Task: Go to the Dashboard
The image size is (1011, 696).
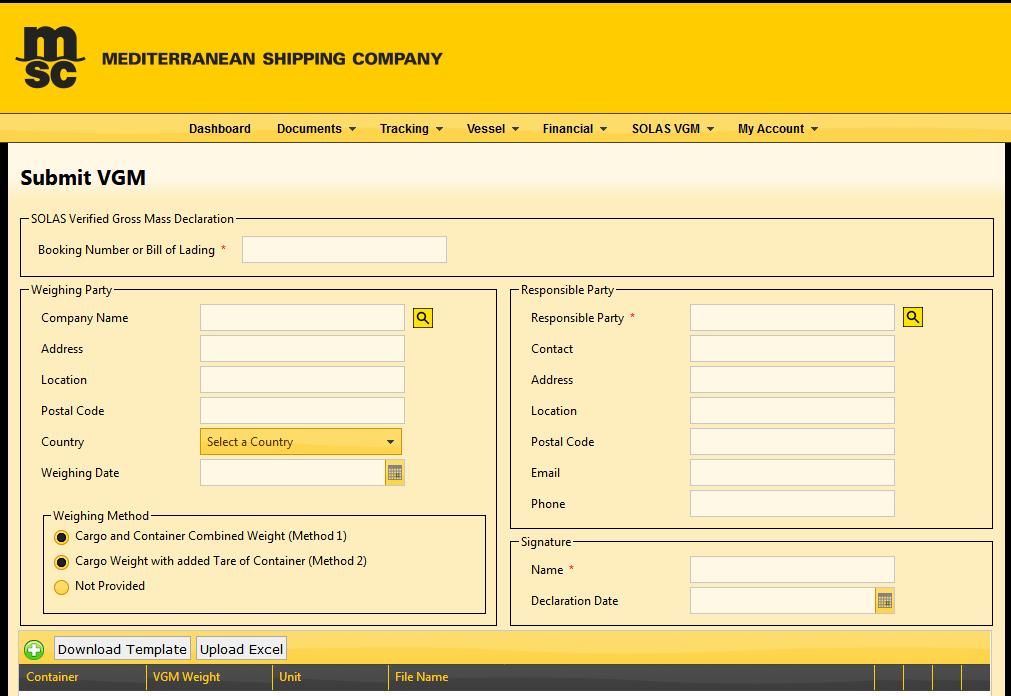Action: coord(220,128)
